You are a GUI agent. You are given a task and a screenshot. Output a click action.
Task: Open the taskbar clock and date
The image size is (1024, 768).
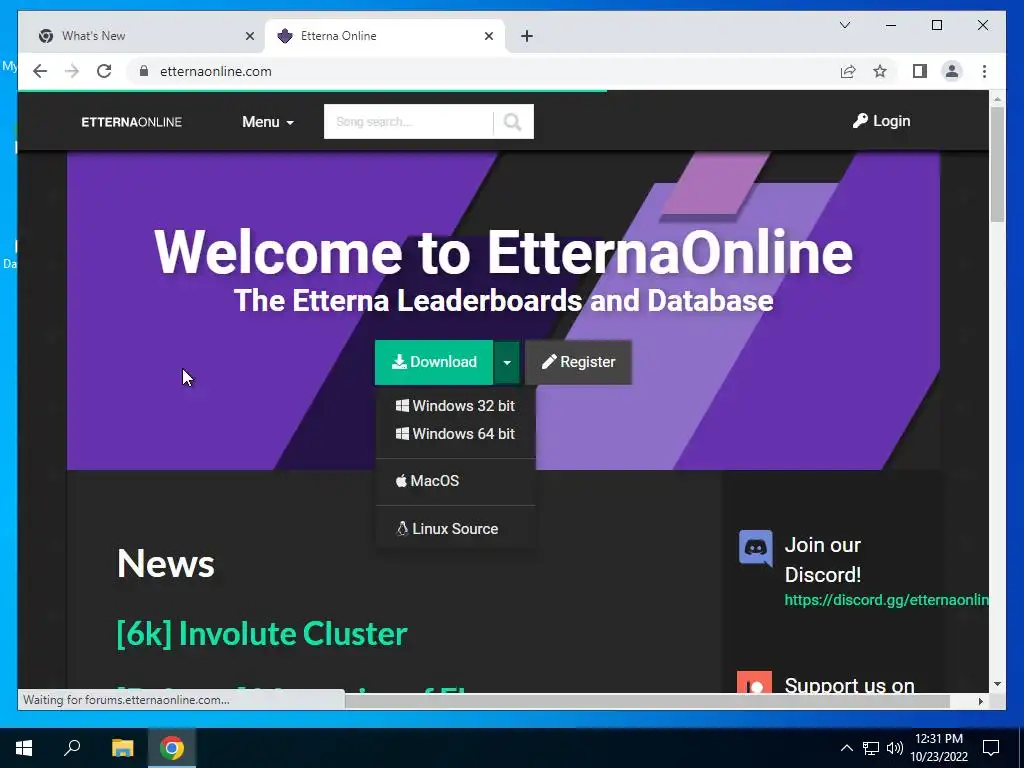click(x=938, y=748)
